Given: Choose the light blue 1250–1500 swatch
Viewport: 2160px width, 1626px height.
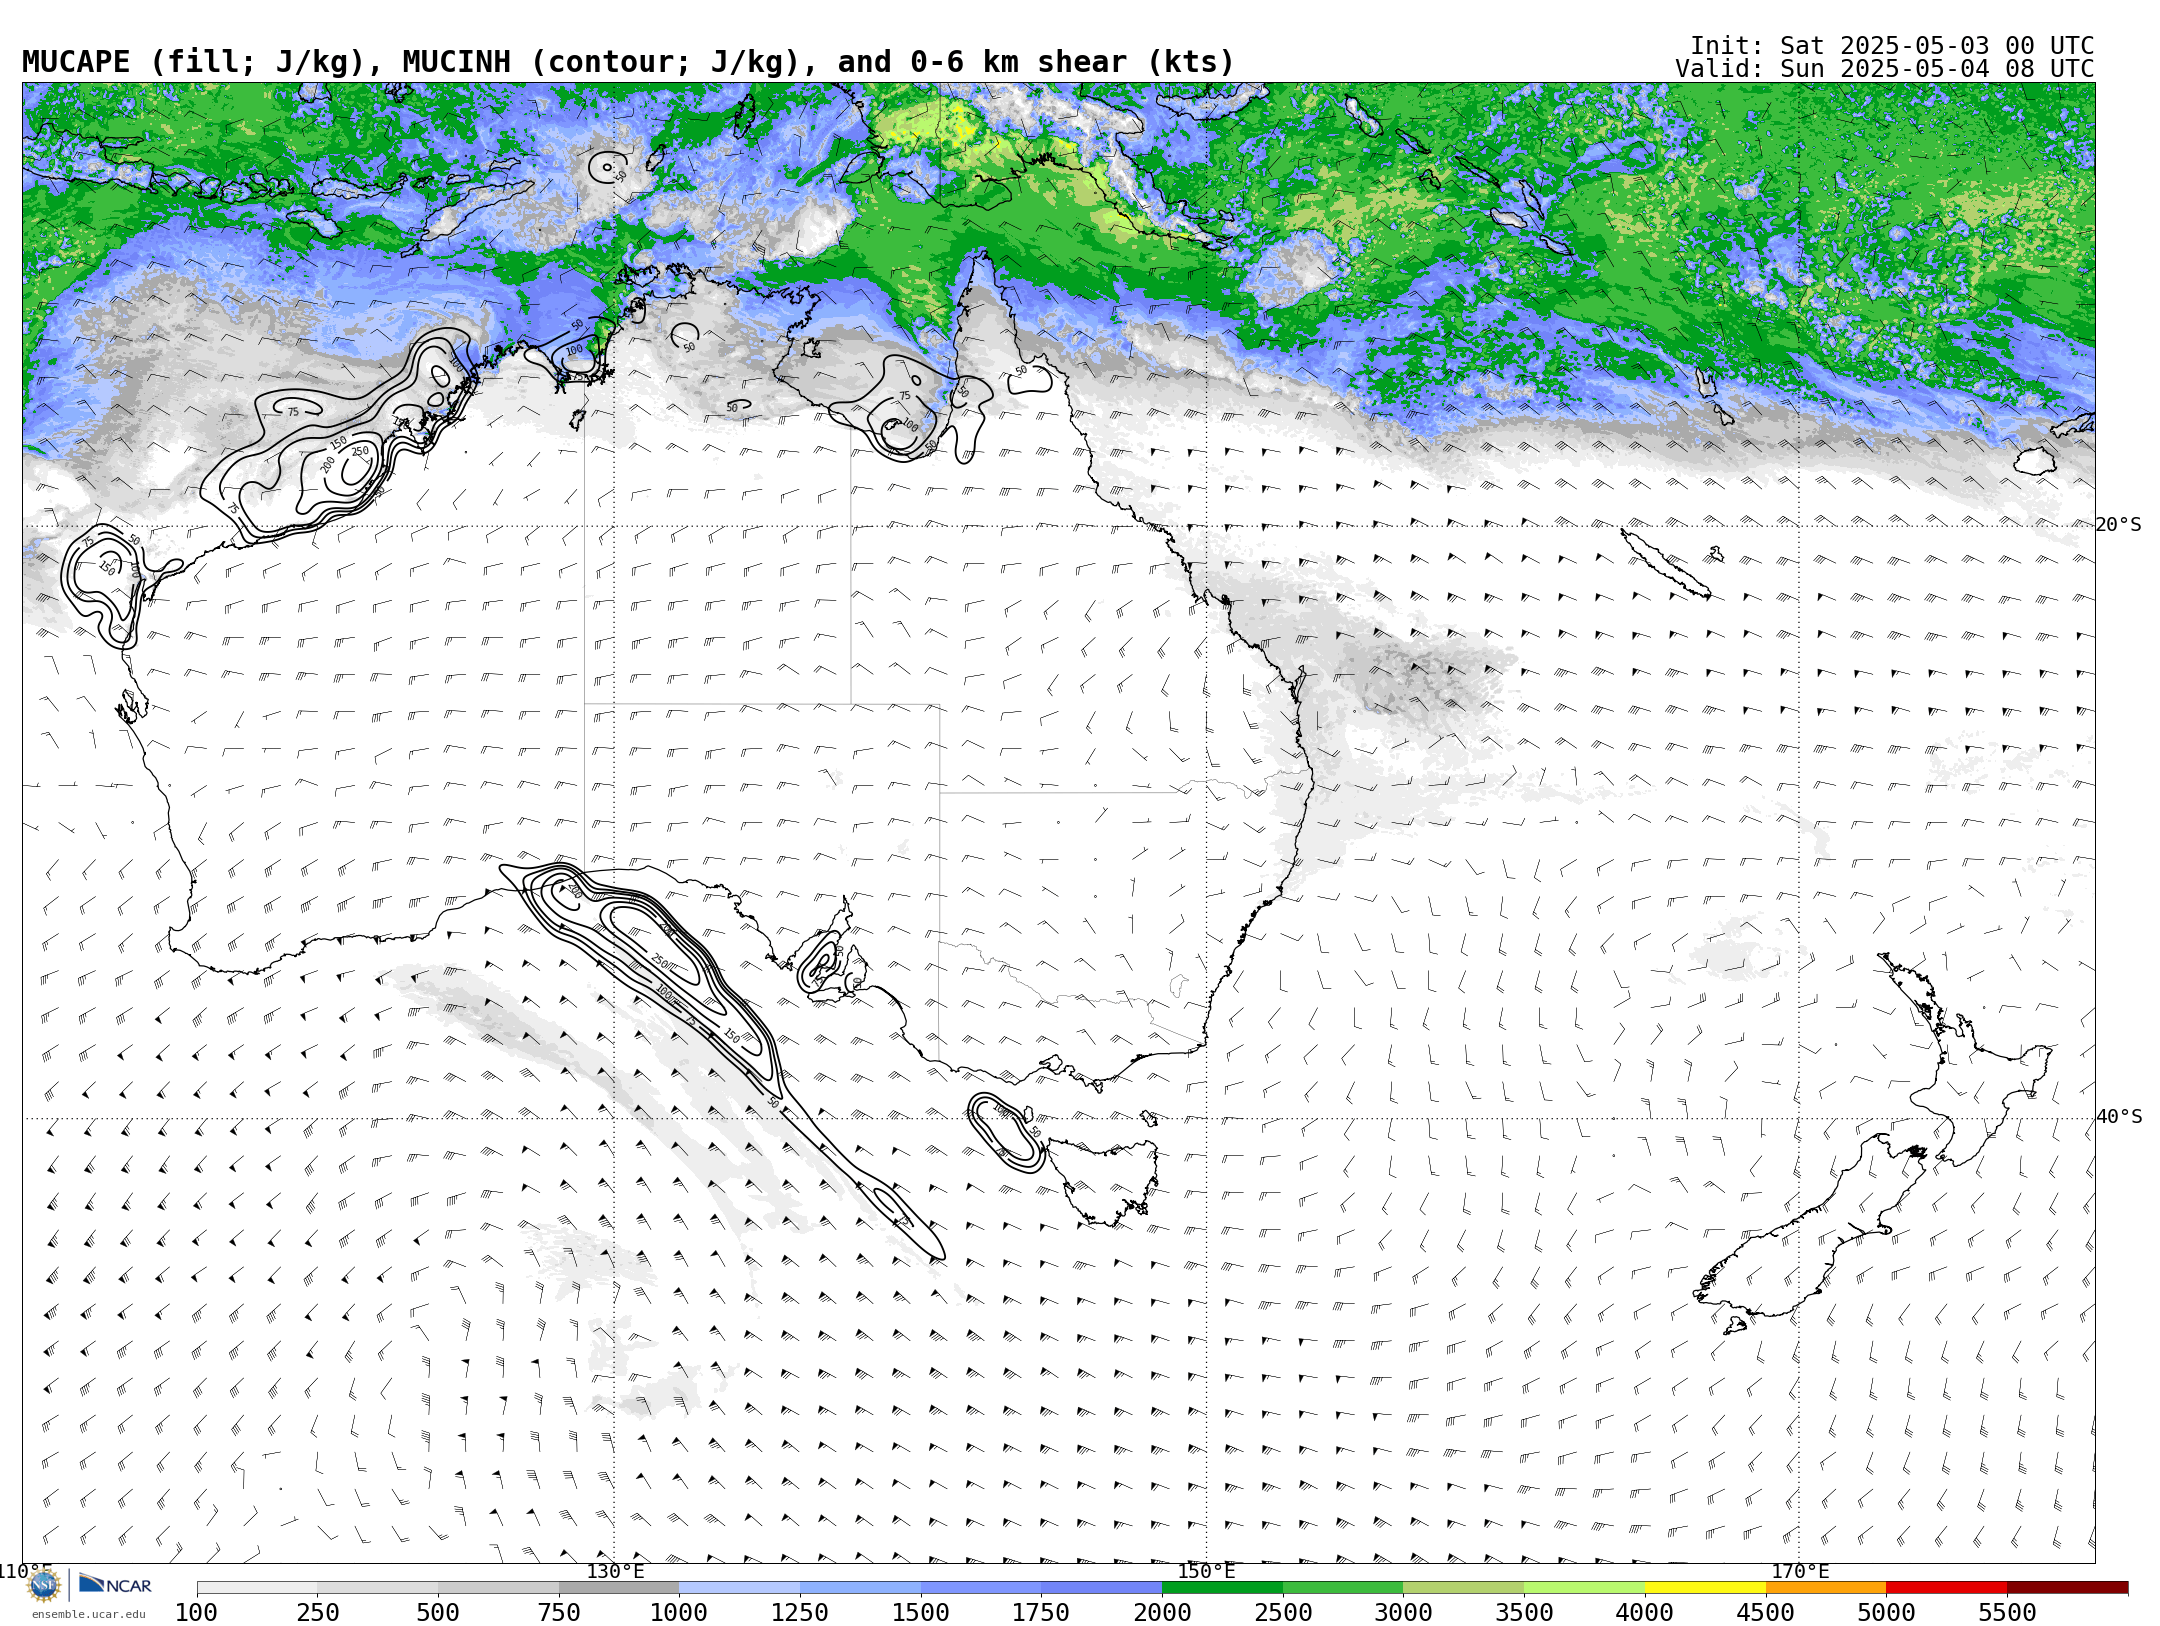Looking at the screenshot, I should [860, 1588].
